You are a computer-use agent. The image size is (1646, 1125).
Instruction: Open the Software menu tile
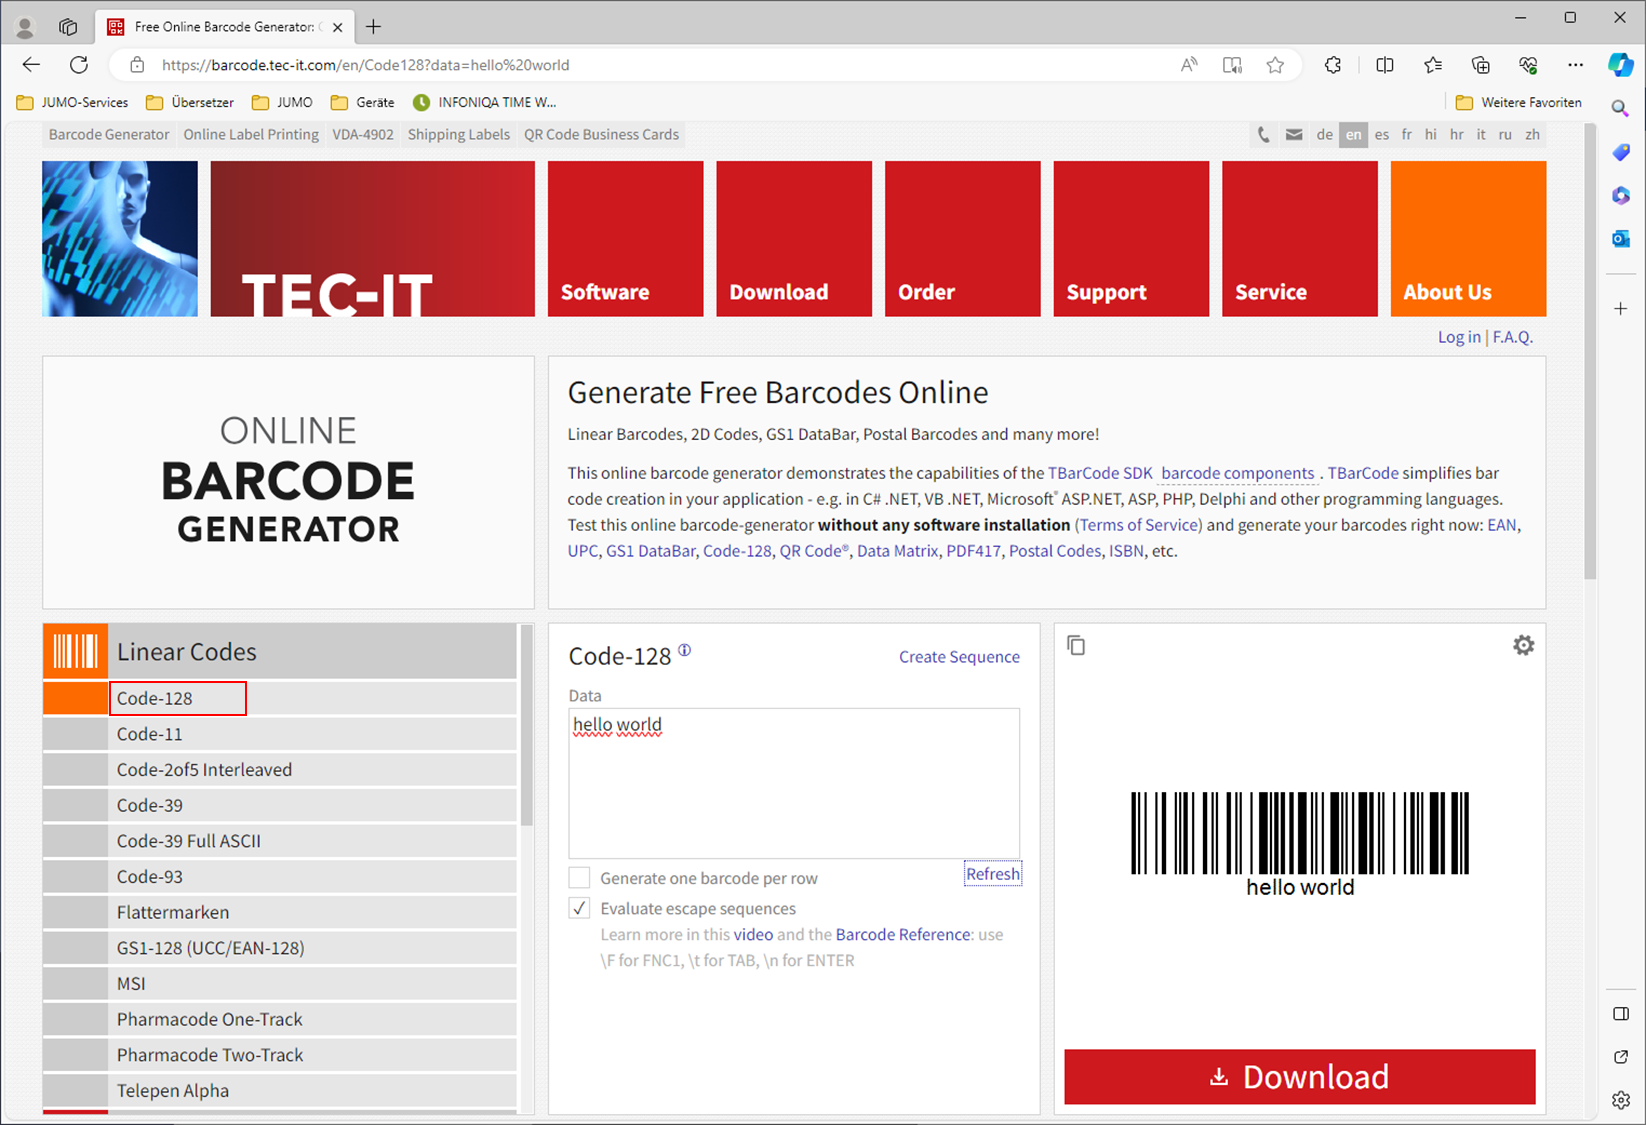click(625, 239)
